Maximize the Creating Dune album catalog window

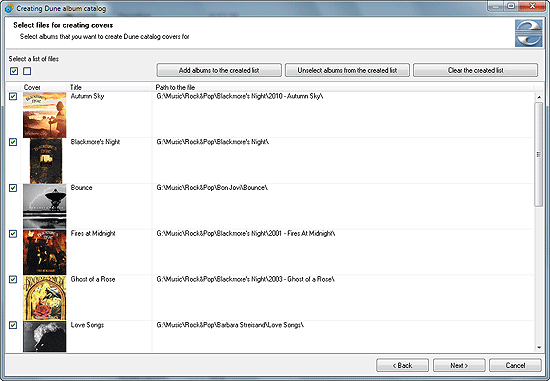(511, 6)
